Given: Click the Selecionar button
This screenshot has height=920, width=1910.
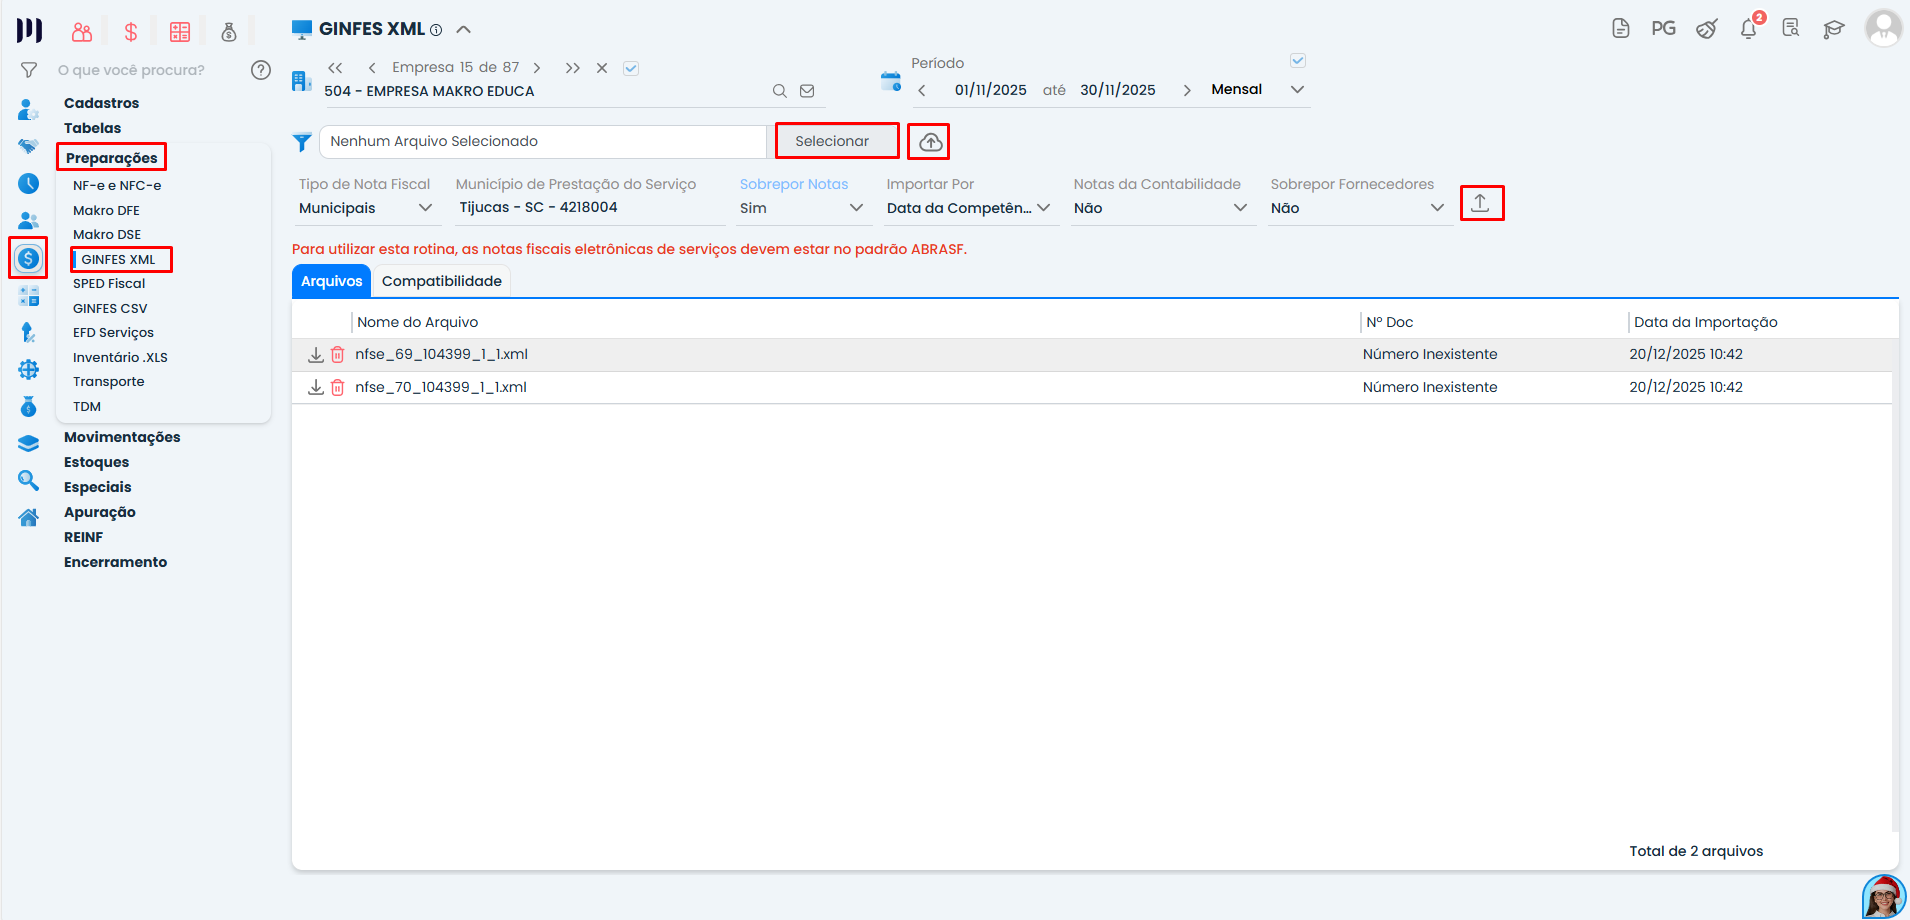Looking at the screenshot, I should pyautogui.click(x=837, y=141).
